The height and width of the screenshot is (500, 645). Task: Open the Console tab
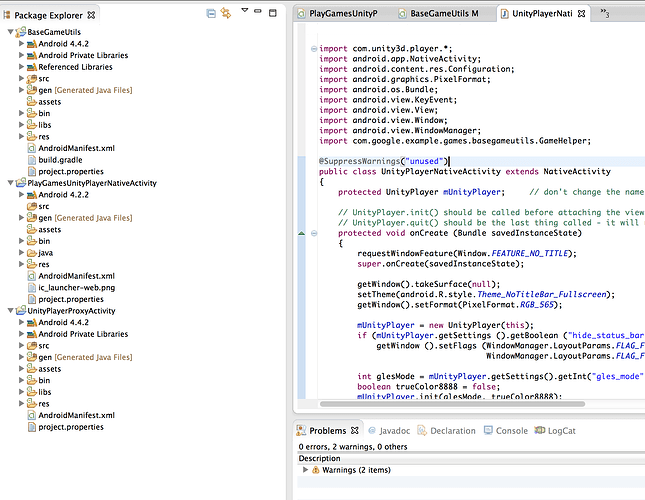[x=506, y=431]
